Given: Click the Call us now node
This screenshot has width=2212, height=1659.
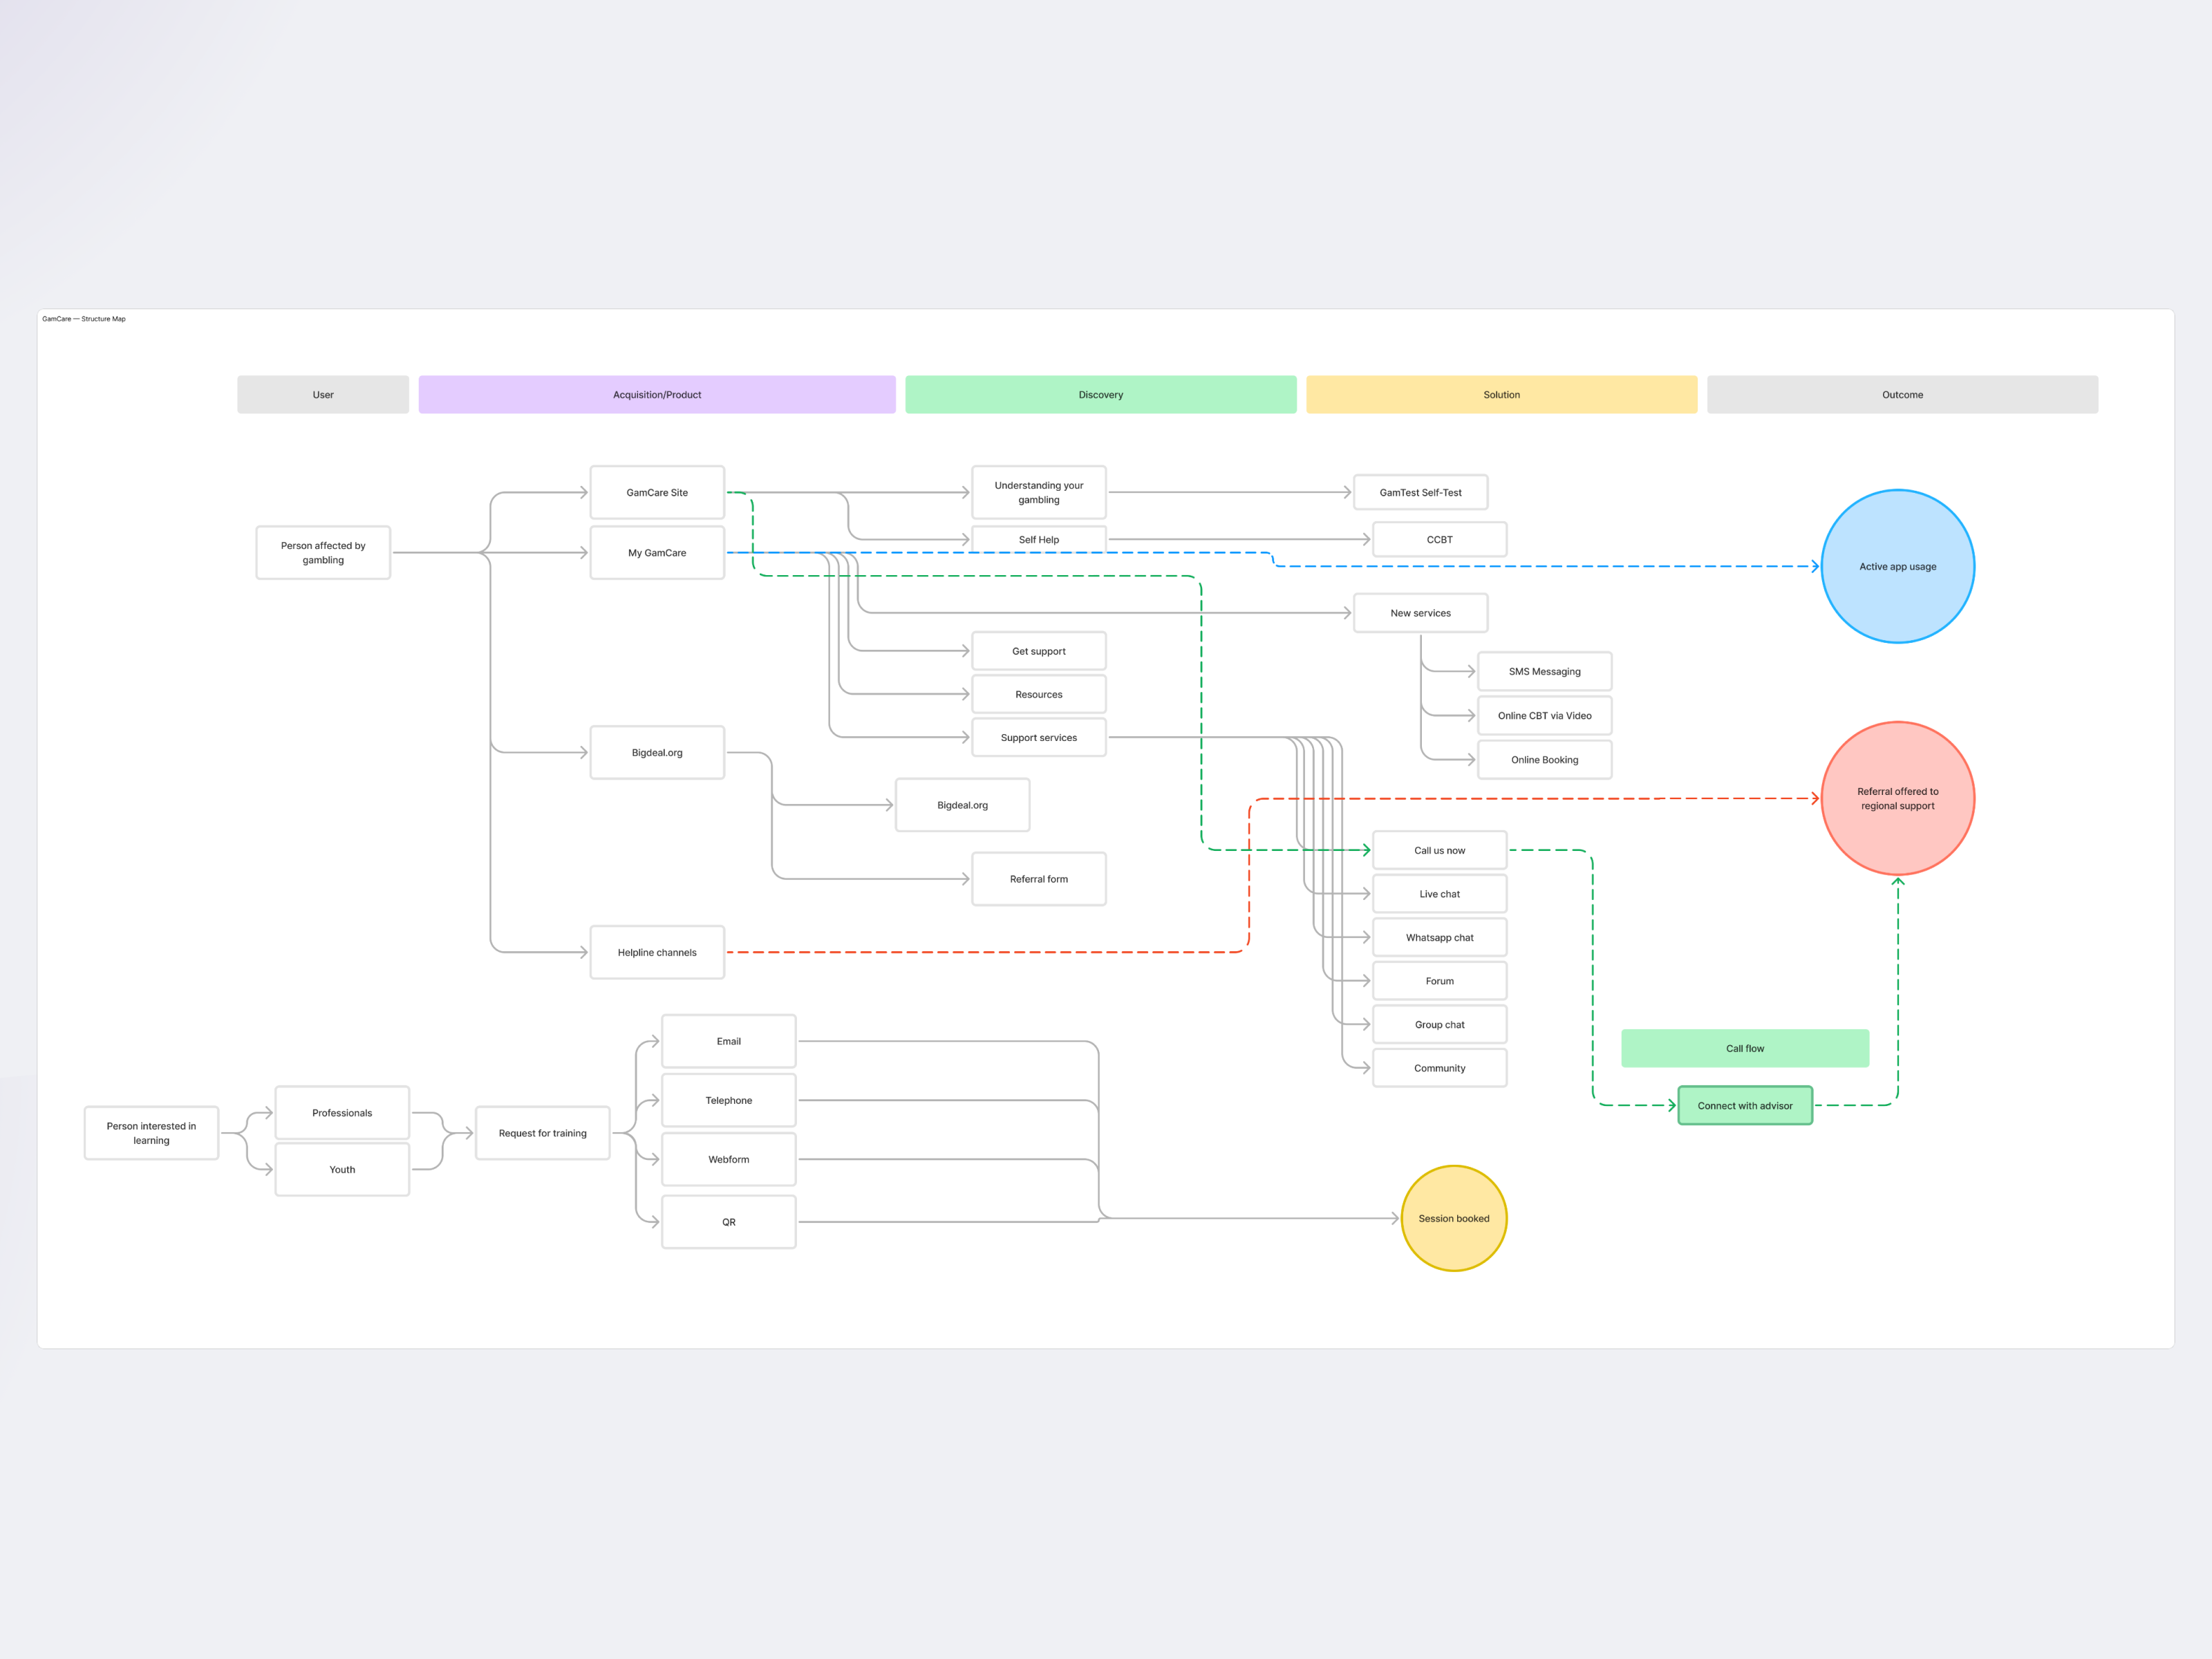Looking at the screenshot, I should pyautogui.click(x=1439, y=850).
